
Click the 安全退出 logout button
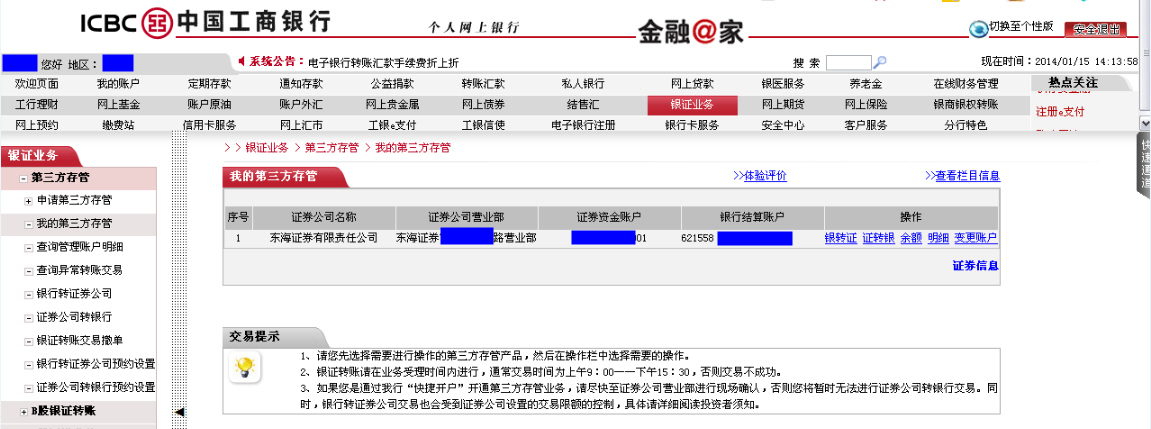[1095, 29]
